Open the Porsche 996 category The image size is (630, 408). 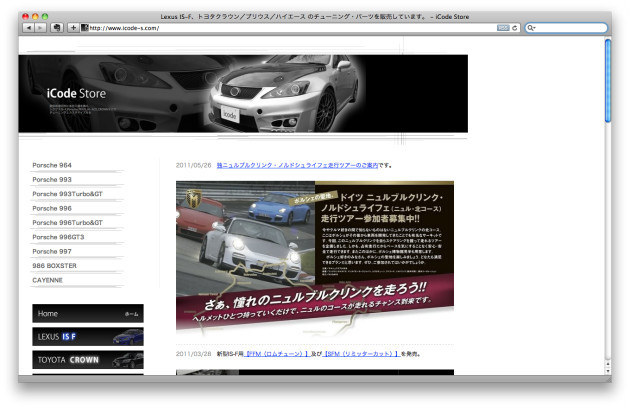coord(52,208)
